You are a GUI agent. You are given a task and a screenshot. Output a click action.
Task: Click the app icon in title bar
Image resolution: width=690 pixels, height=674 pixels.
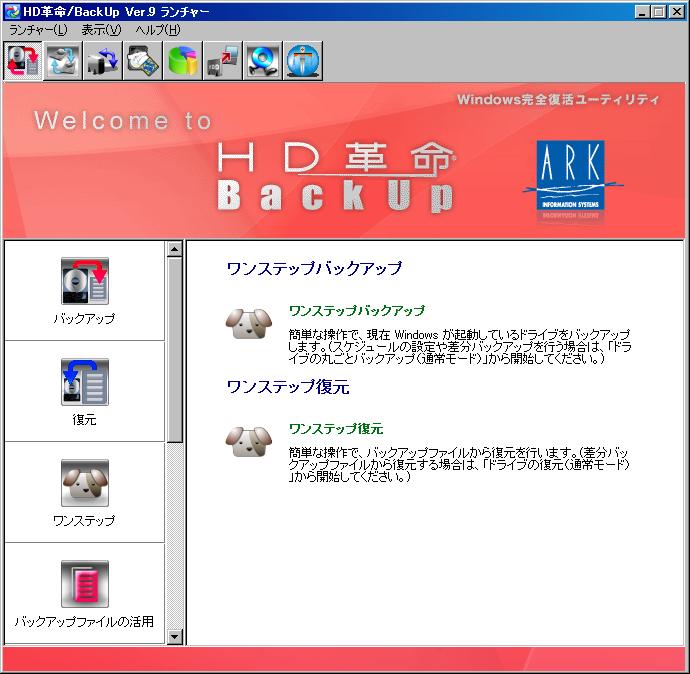pyautogui.click(x=12, y=11)
